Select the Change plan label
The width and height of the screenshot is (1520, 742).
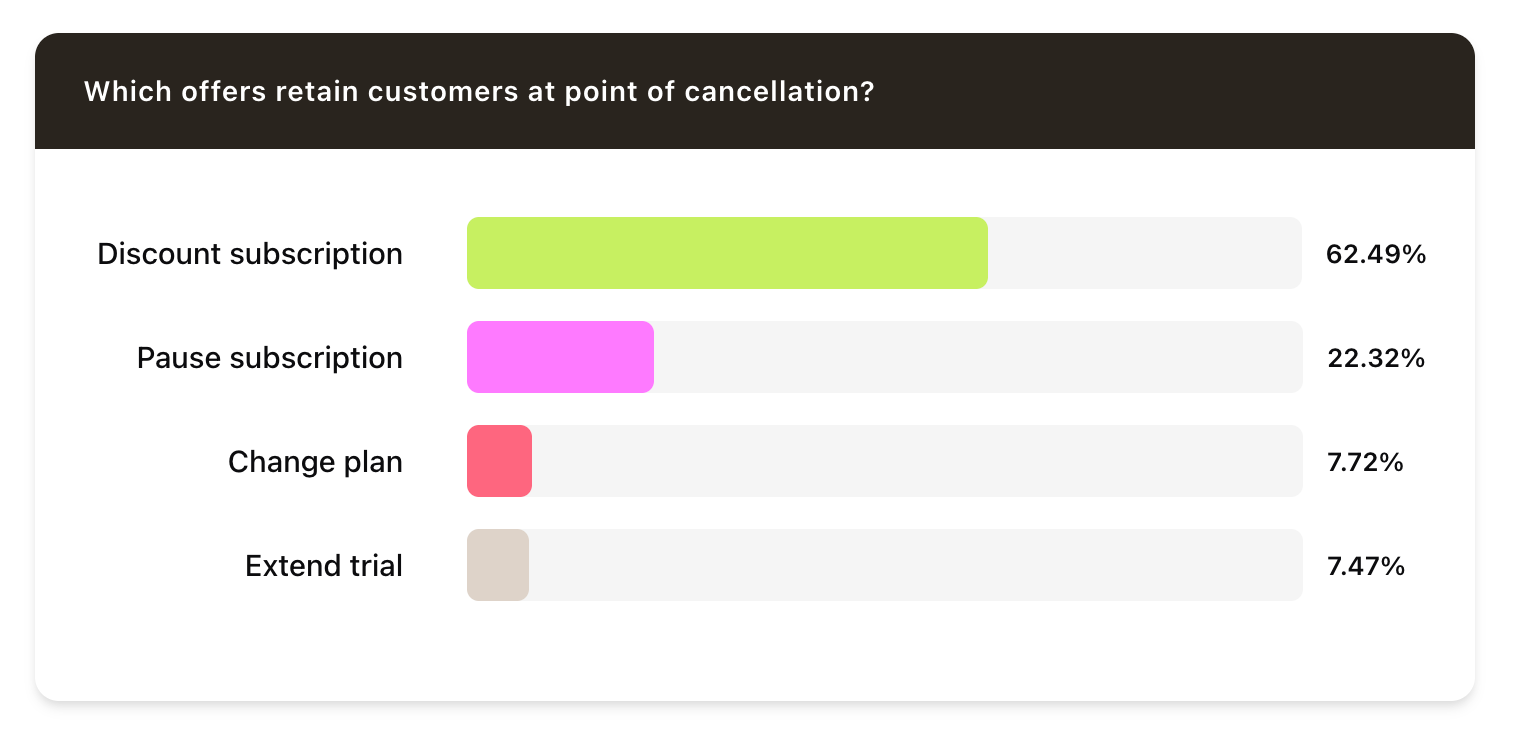coord(315,462)
